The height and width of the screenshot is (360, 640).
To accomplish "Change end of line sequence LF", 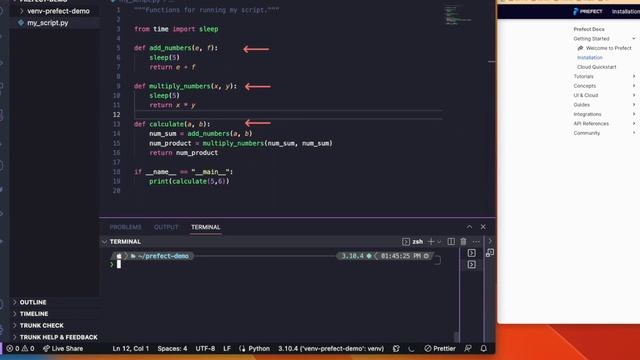I will (227, 349).
